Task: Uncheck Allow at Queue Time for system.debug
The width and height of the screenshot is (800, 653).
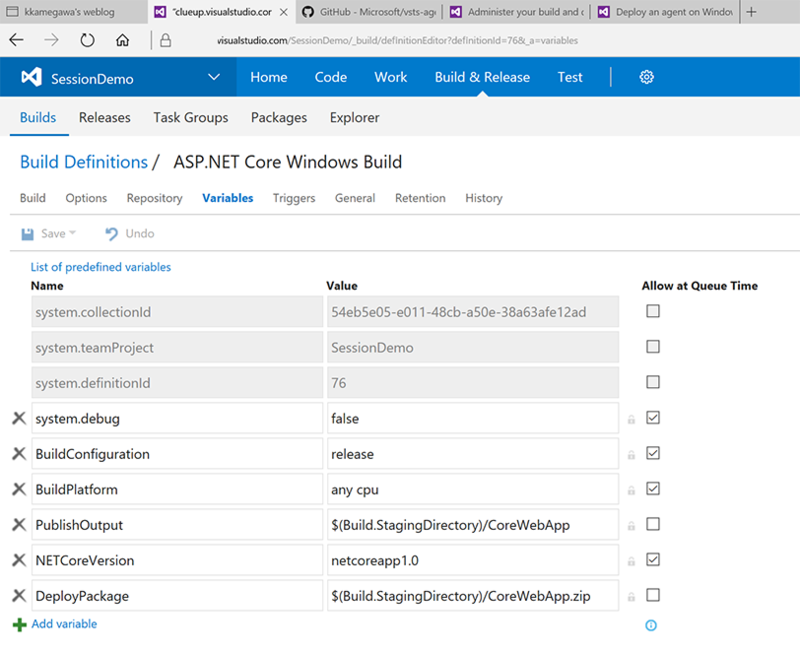Action: (653, 417)
